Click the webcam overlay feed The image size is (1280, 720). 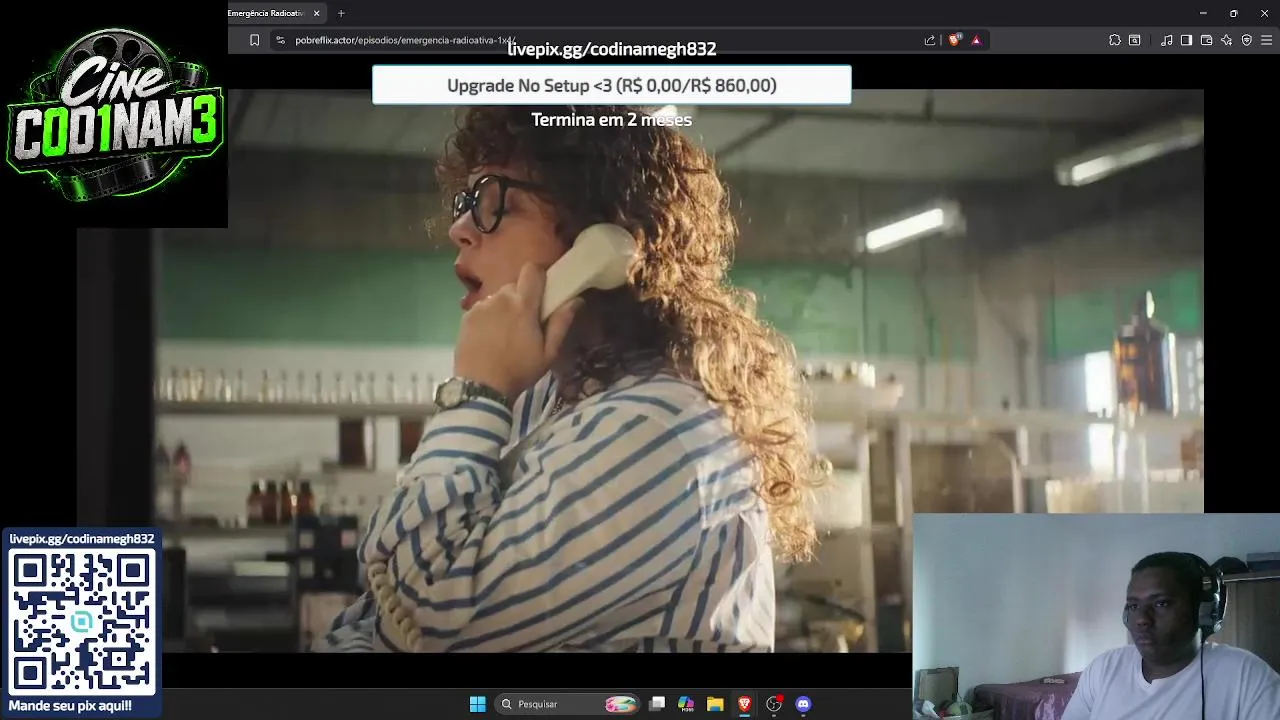(1096, 616)
